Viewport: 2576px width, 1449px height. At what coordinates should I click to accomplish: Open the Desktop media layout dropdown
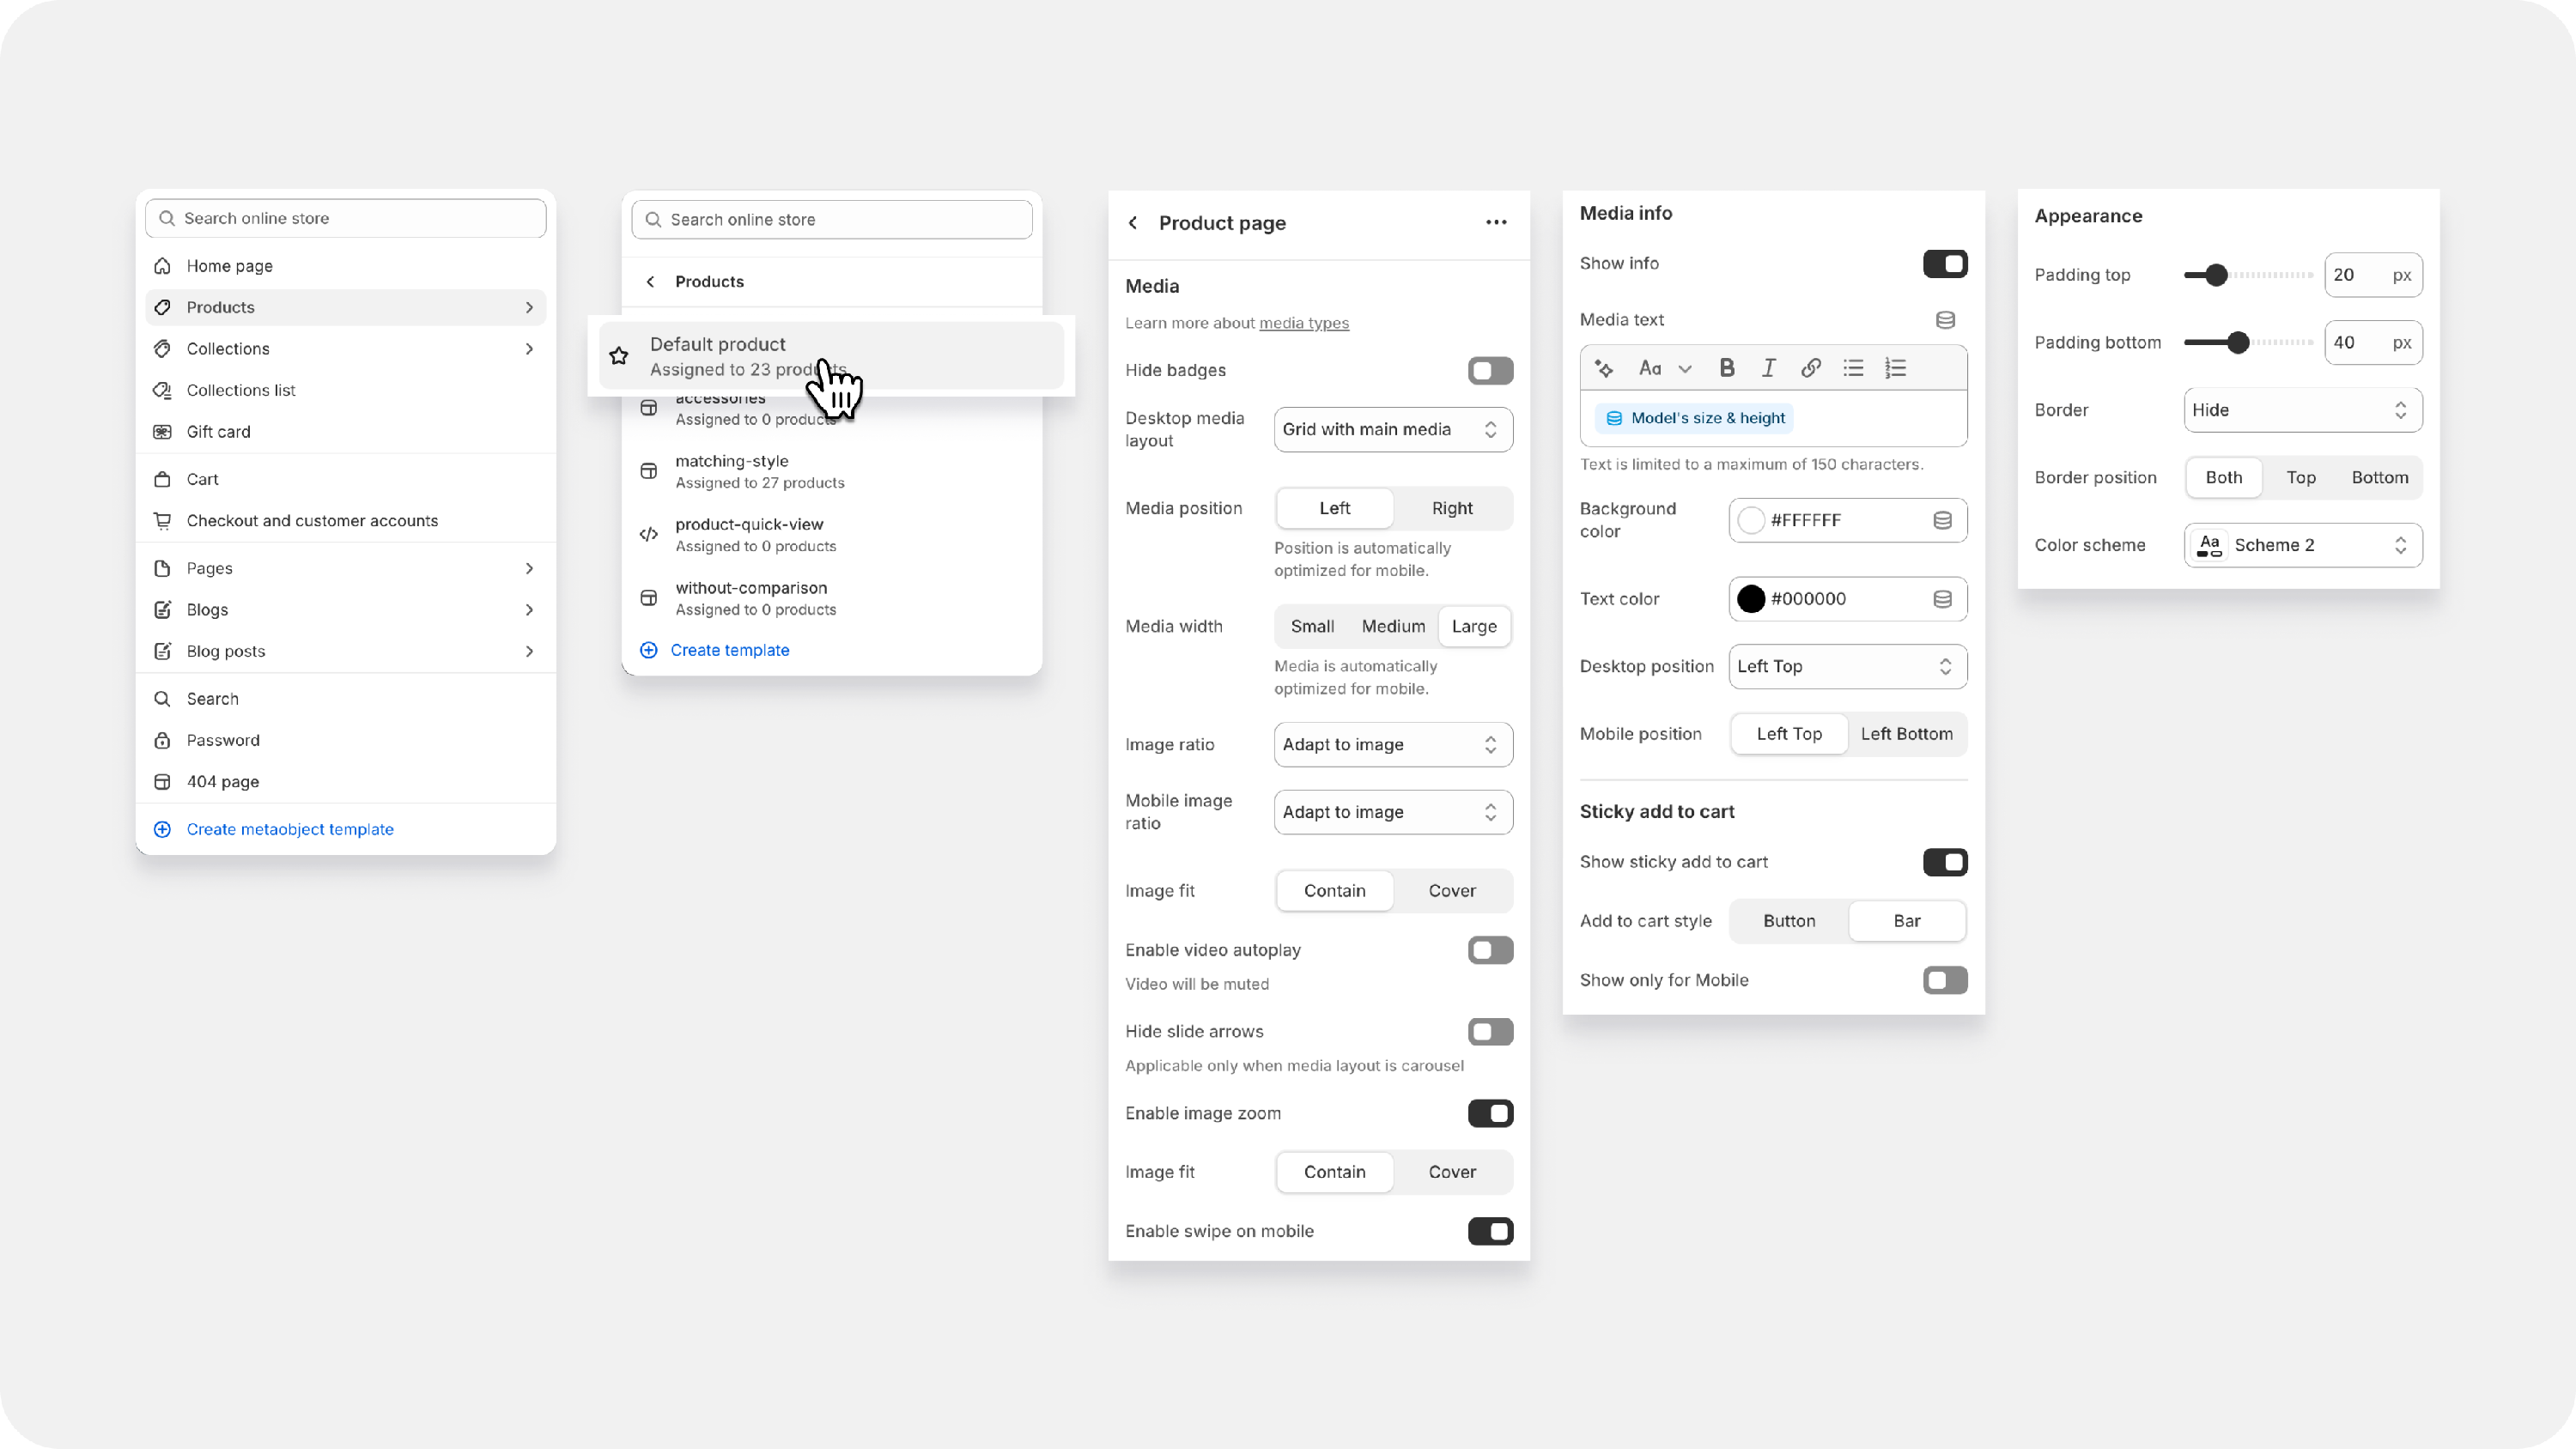click(1392, 430)
